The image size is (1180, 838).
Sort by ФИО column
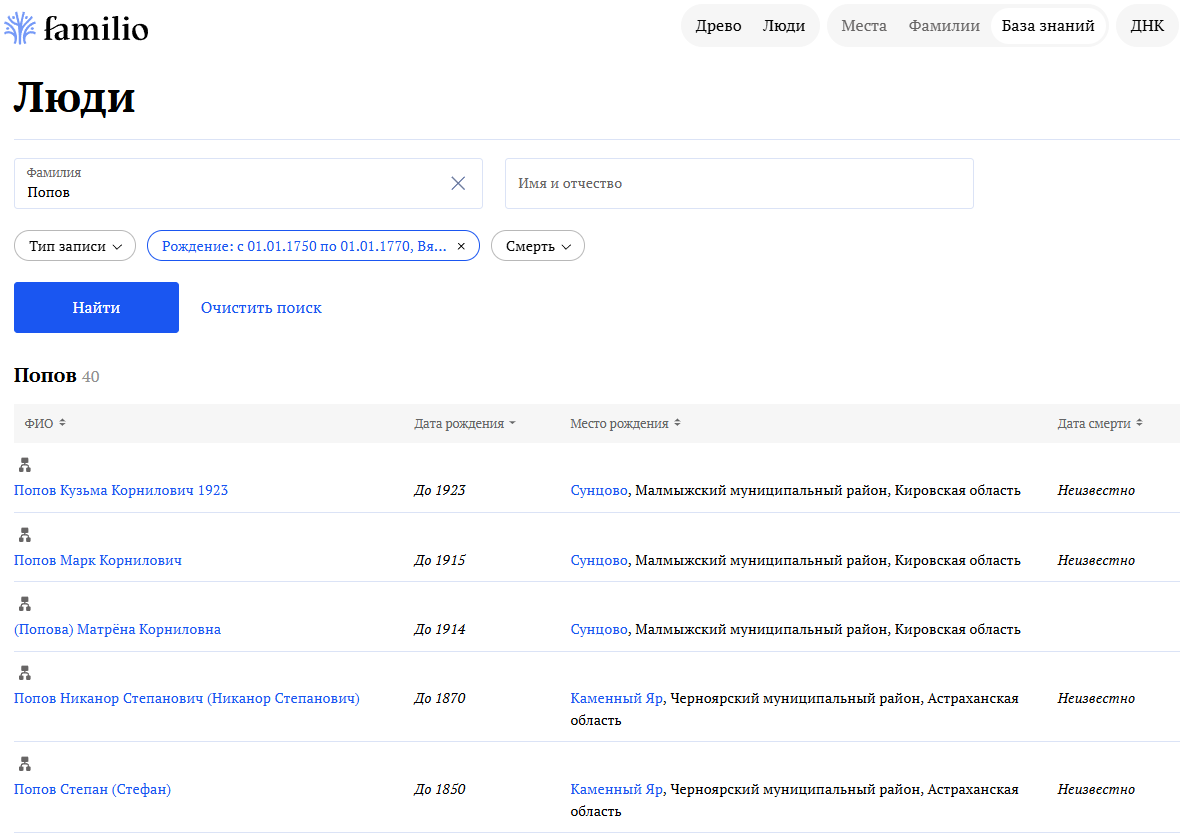tap(45, 423)
